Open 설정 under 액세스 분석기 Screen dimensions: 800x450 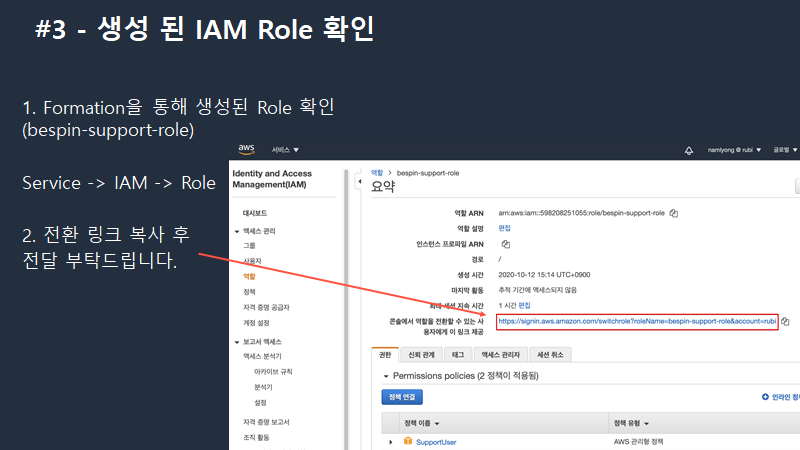pyautogui.click(x=260, y=403)
